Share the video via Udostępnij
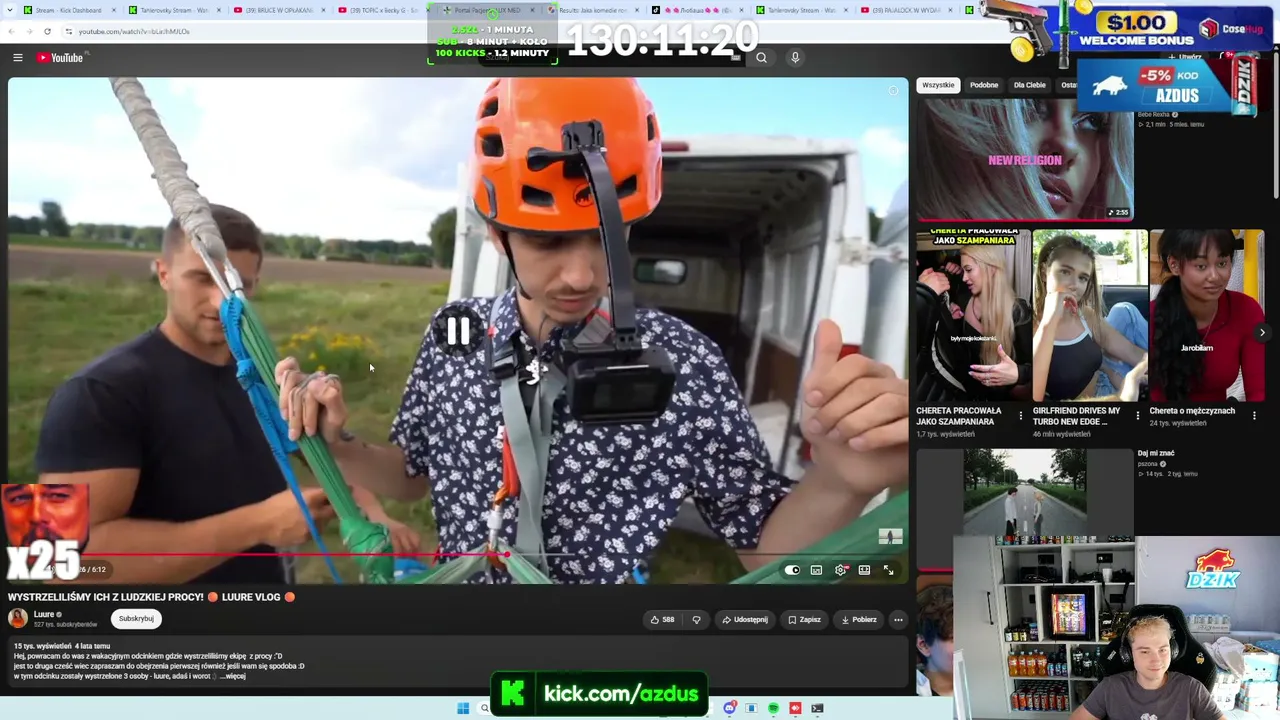Image resolution: width=1280 pixels, height=720 pixels. tap(745, 620)
